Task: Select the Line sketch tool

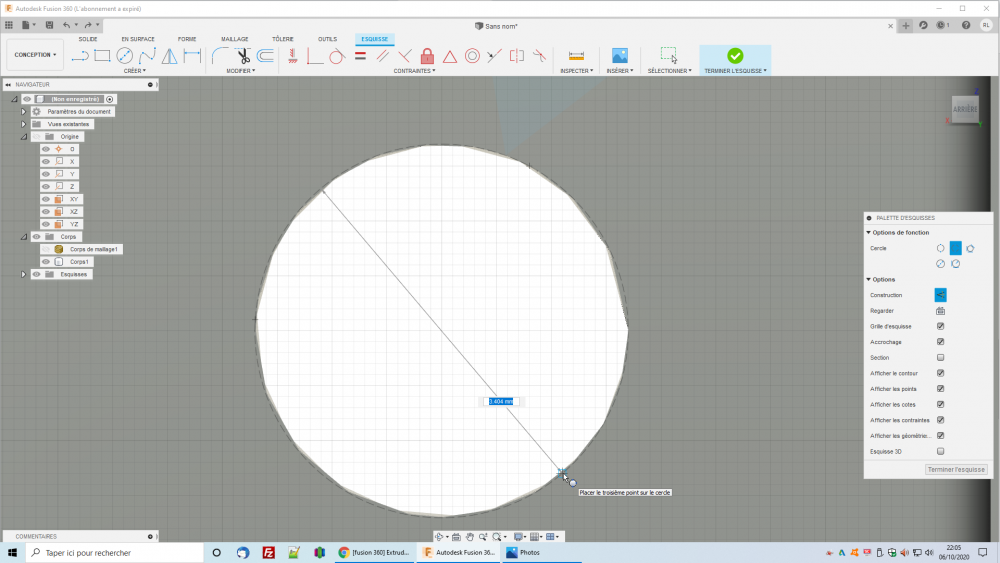Action: point(80,56)
